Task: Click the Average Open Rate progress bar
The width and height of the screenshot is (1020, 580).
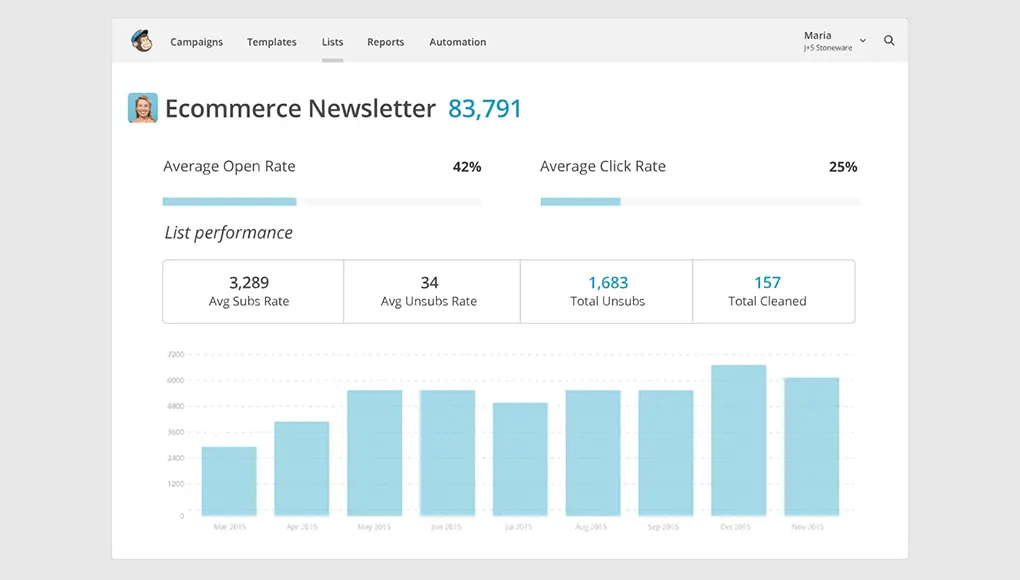Action: tap(322, 202)
